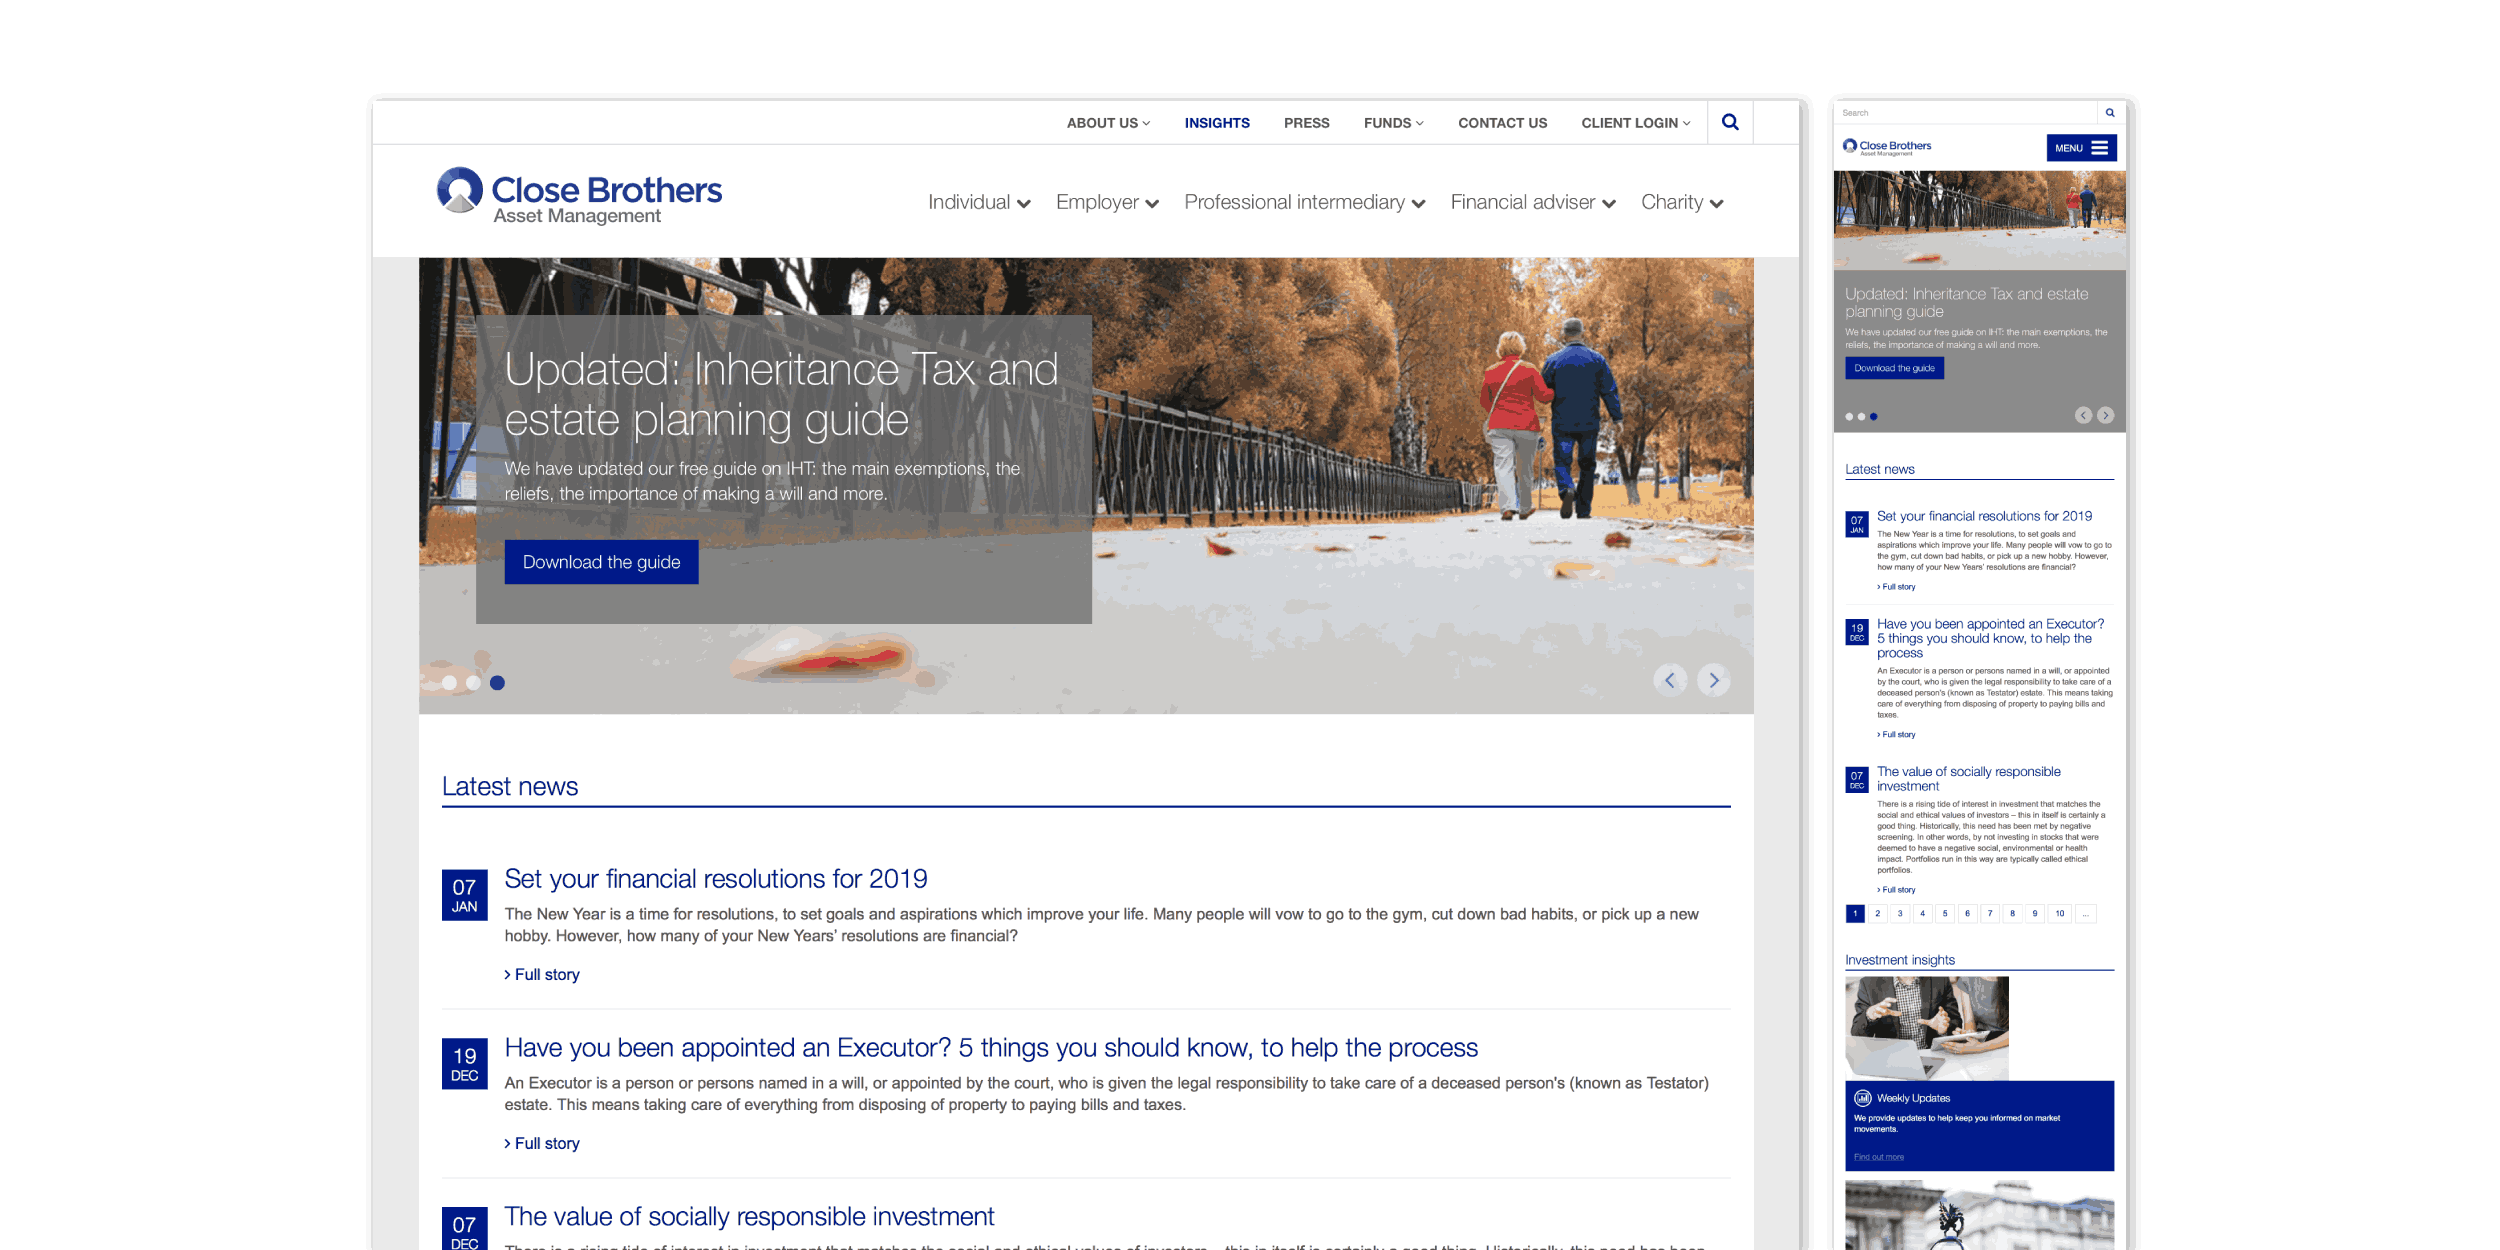Open Full story under Executor desktop article
The image size is (2500, 1250).
click(542, 1143)
